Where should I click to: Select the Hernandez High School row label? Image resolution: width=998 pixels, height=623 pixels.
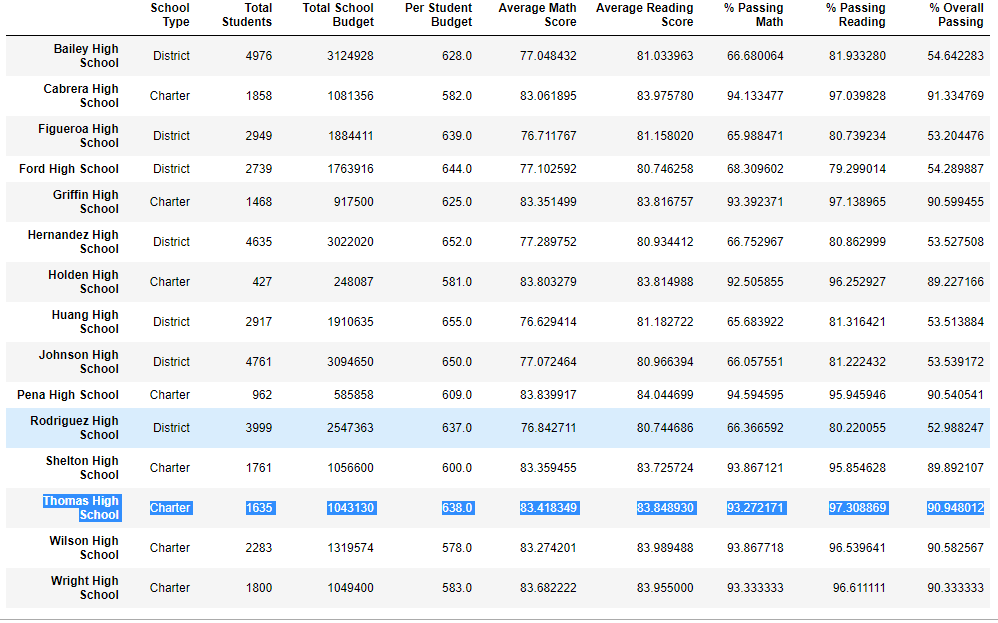[73, 242]
